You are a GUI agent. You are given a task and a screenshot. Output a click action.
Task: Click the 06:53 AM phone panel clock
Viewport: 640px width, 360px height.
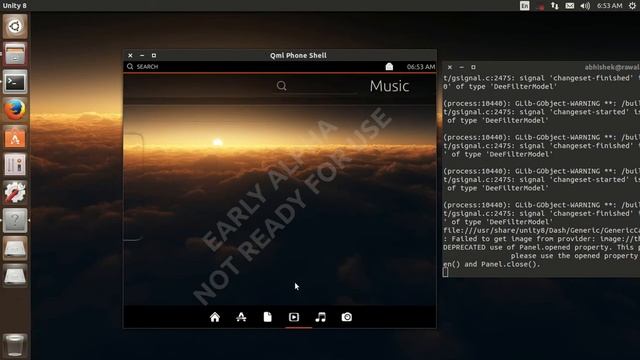(421, 67)
